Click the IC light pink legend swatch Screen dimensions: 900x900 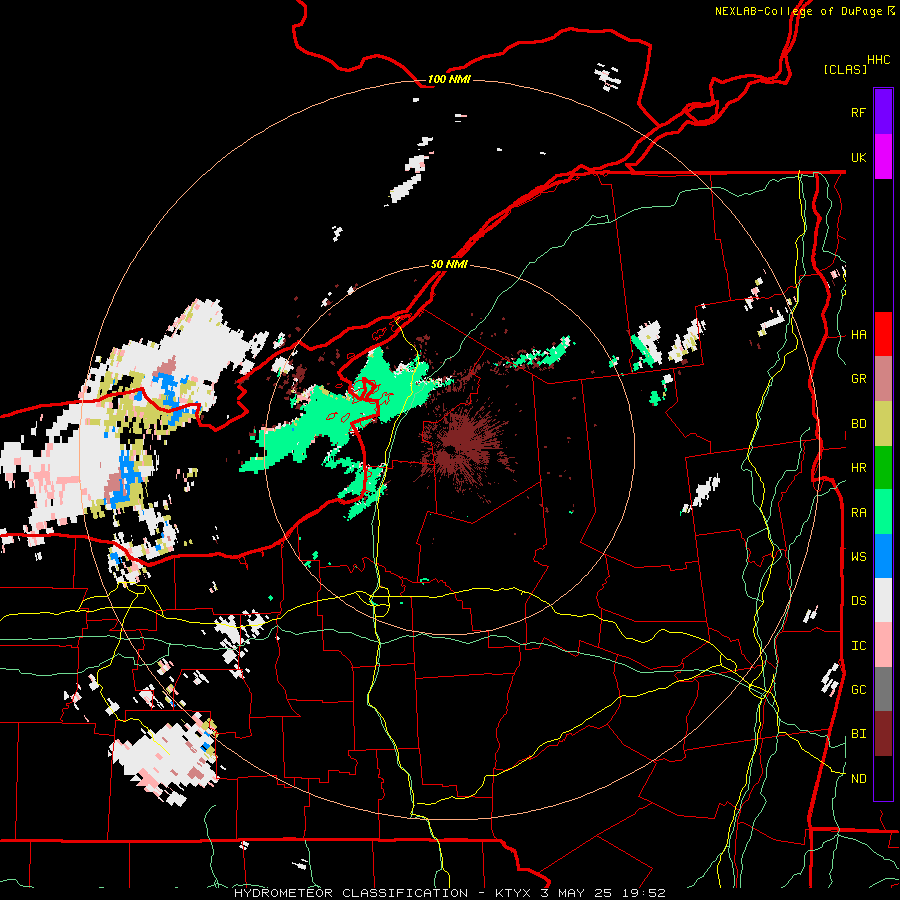point(883,645)
